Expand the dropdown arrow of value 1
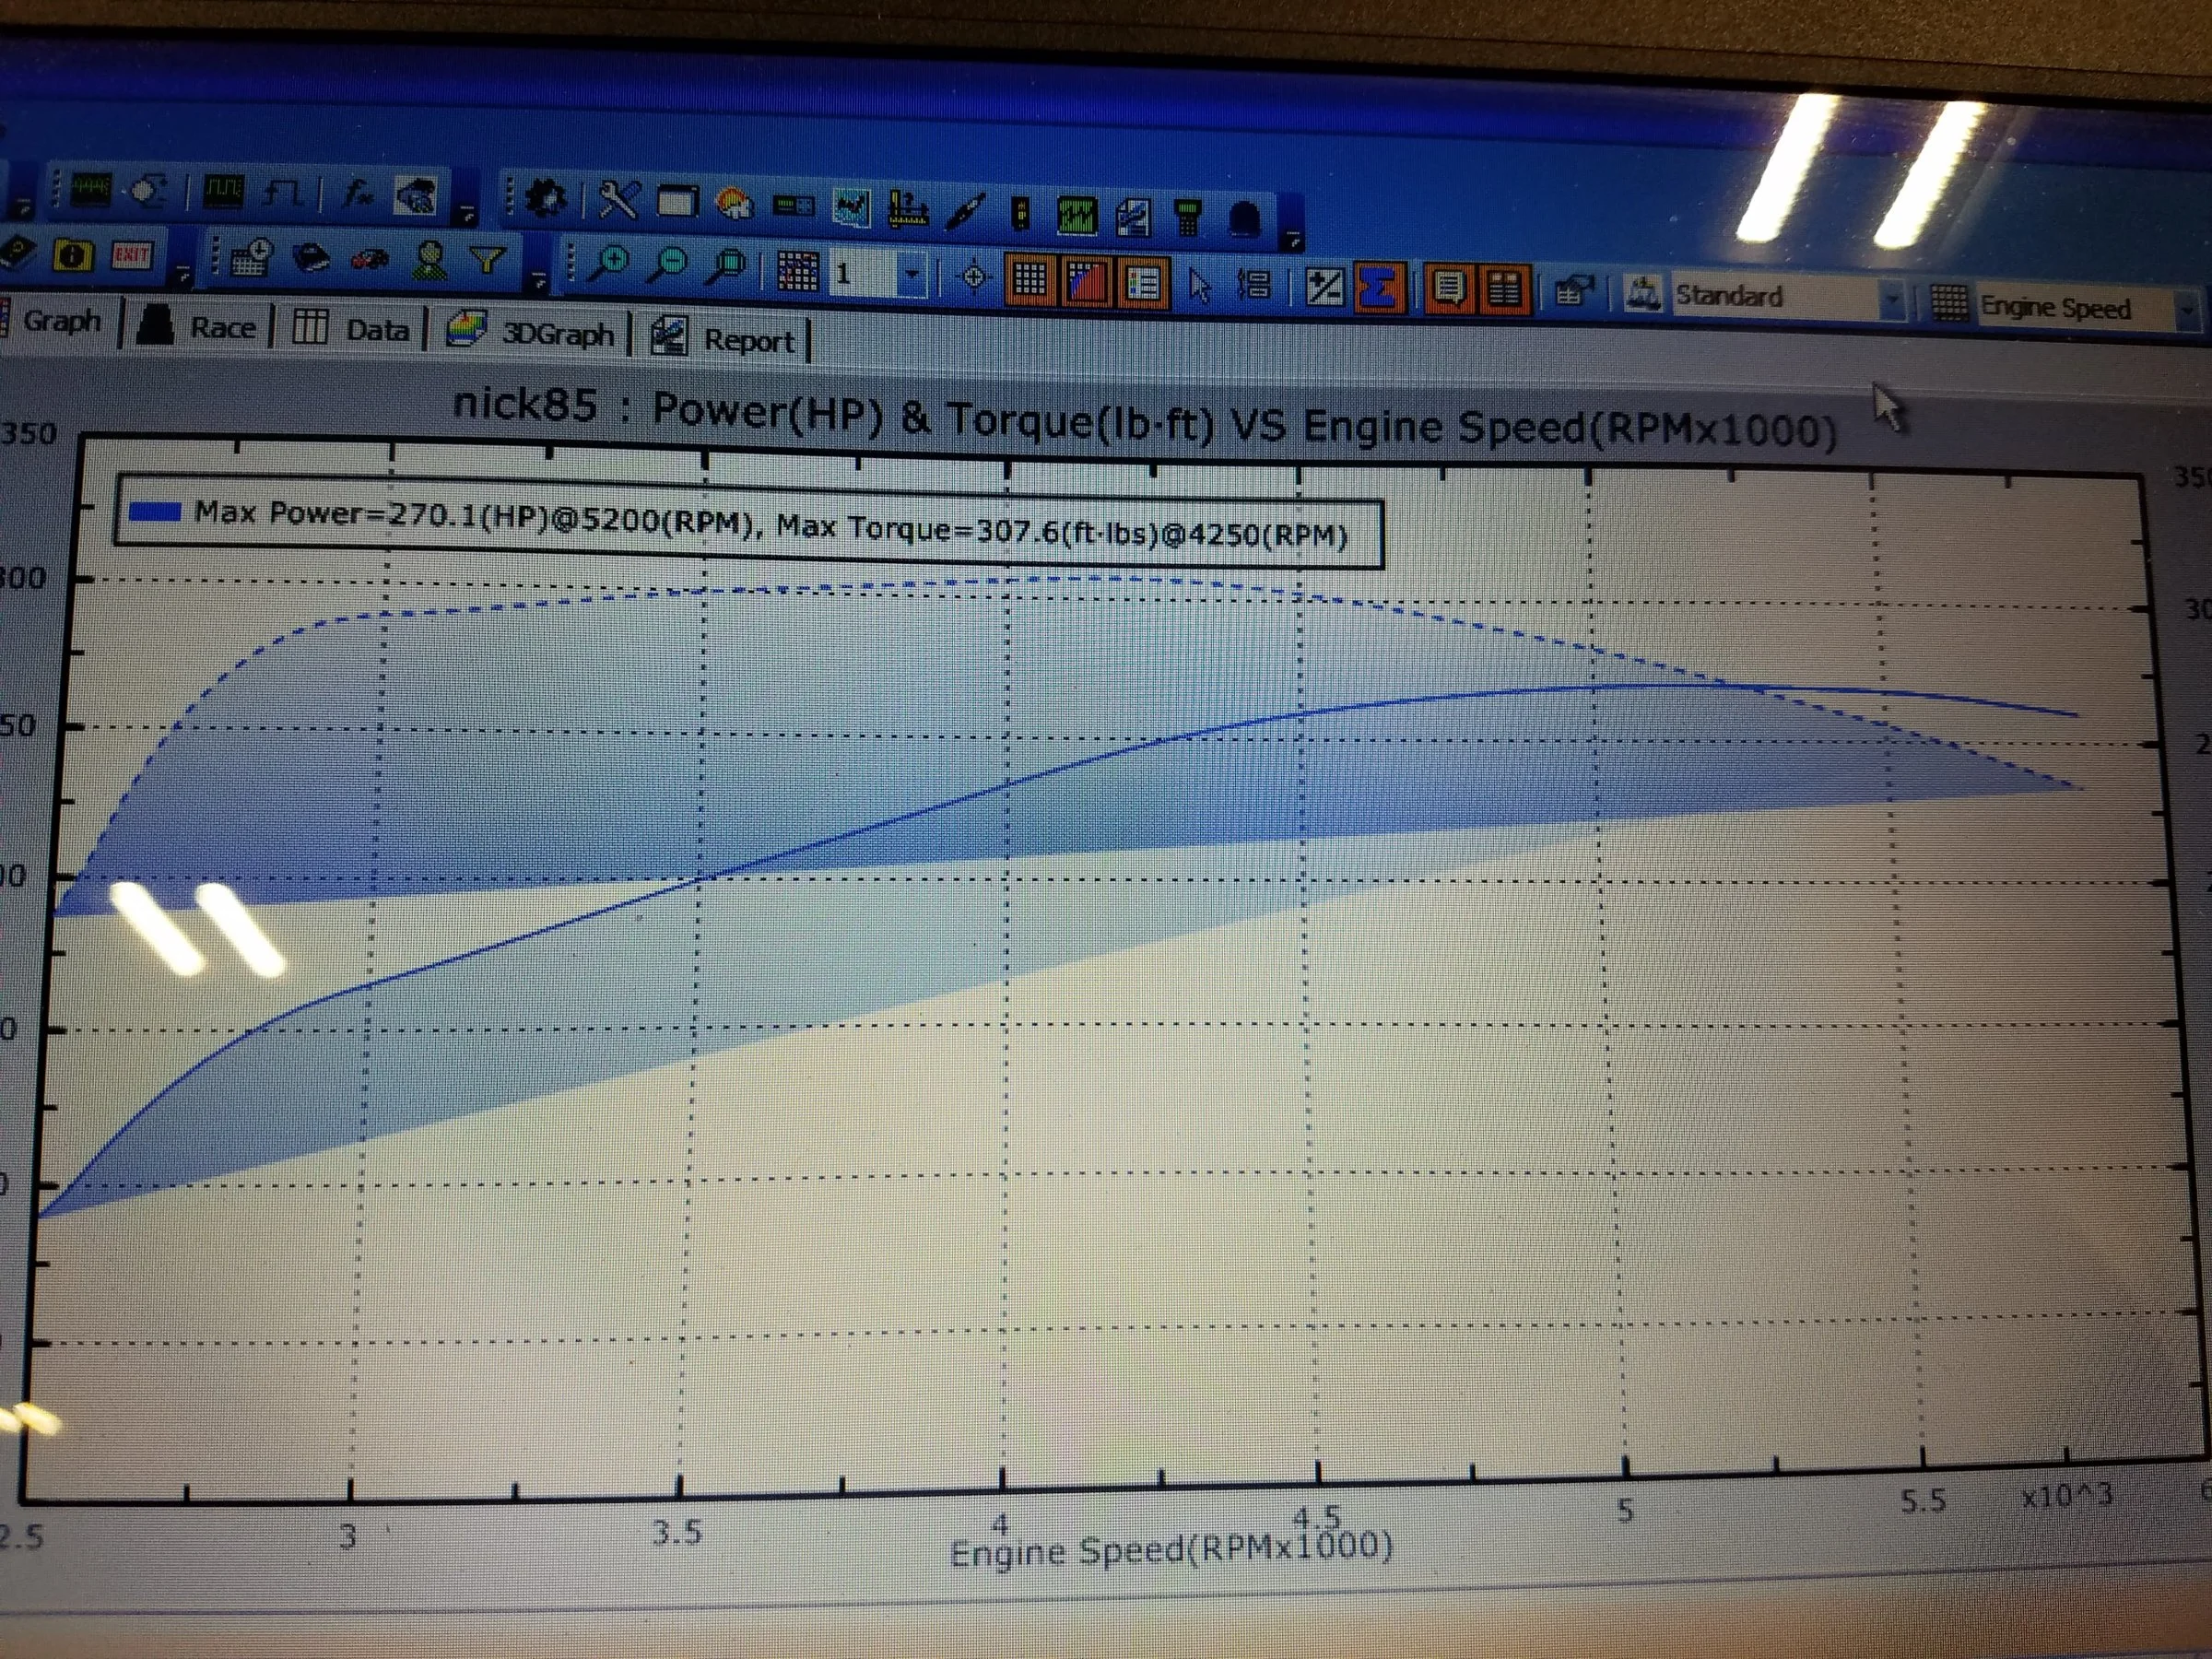Screen dimensions: 2212x1659 pyautogui.click(x=912, y=275)
